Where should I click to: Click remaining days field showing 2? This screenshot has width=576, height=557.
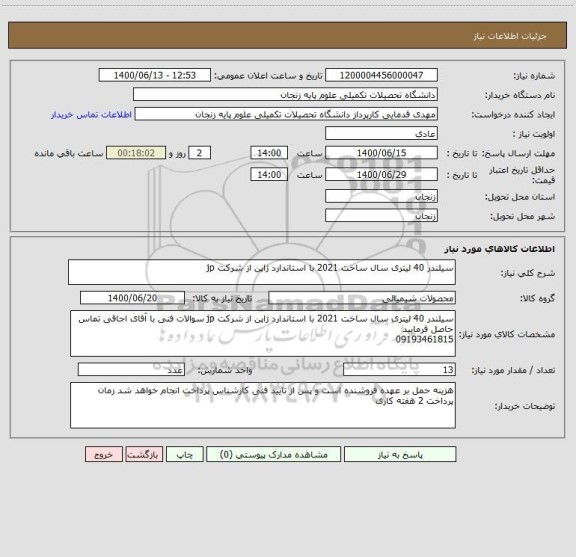point(199,153)
